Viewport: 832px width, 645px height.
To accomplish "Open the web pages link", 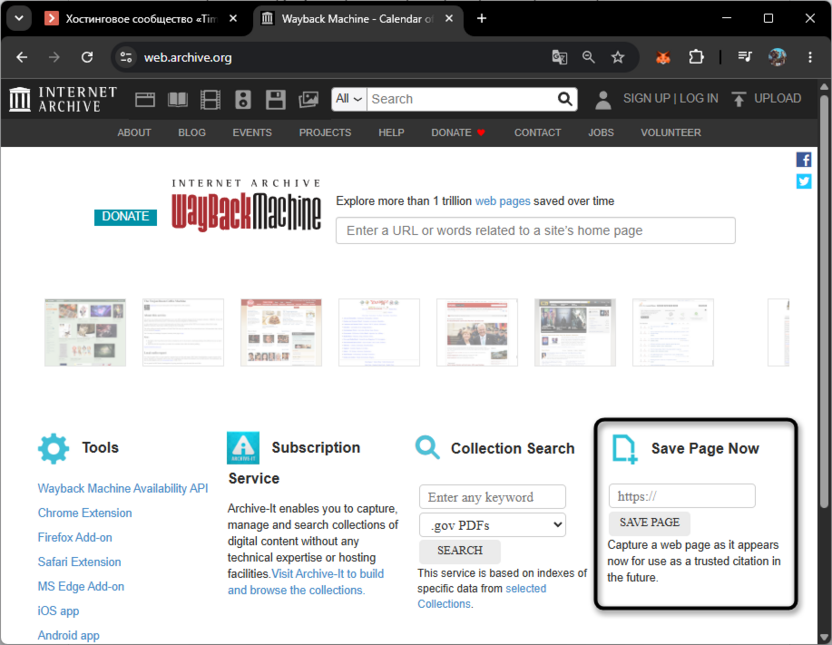I will click(x=502, y=201).
